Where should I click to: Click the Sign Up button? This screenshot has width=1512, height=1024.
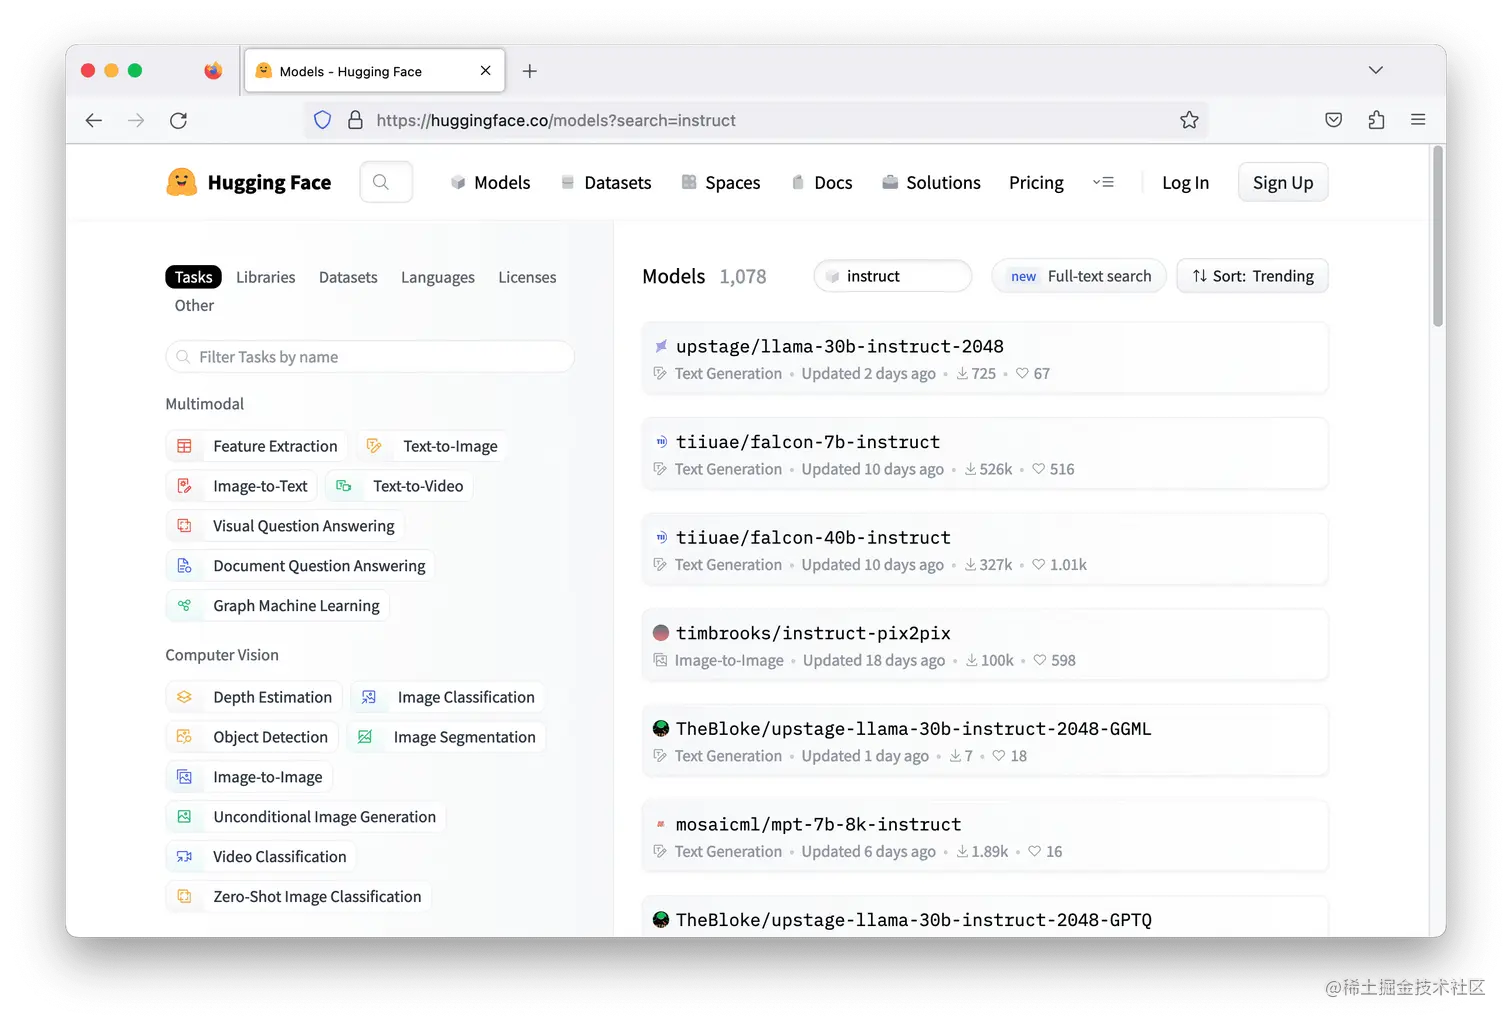click(x=1283, y=182)
